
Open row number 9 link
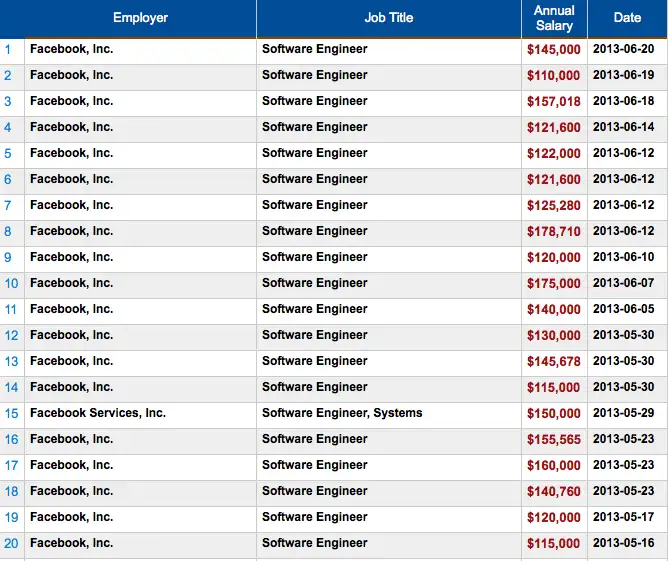[8, 257]
